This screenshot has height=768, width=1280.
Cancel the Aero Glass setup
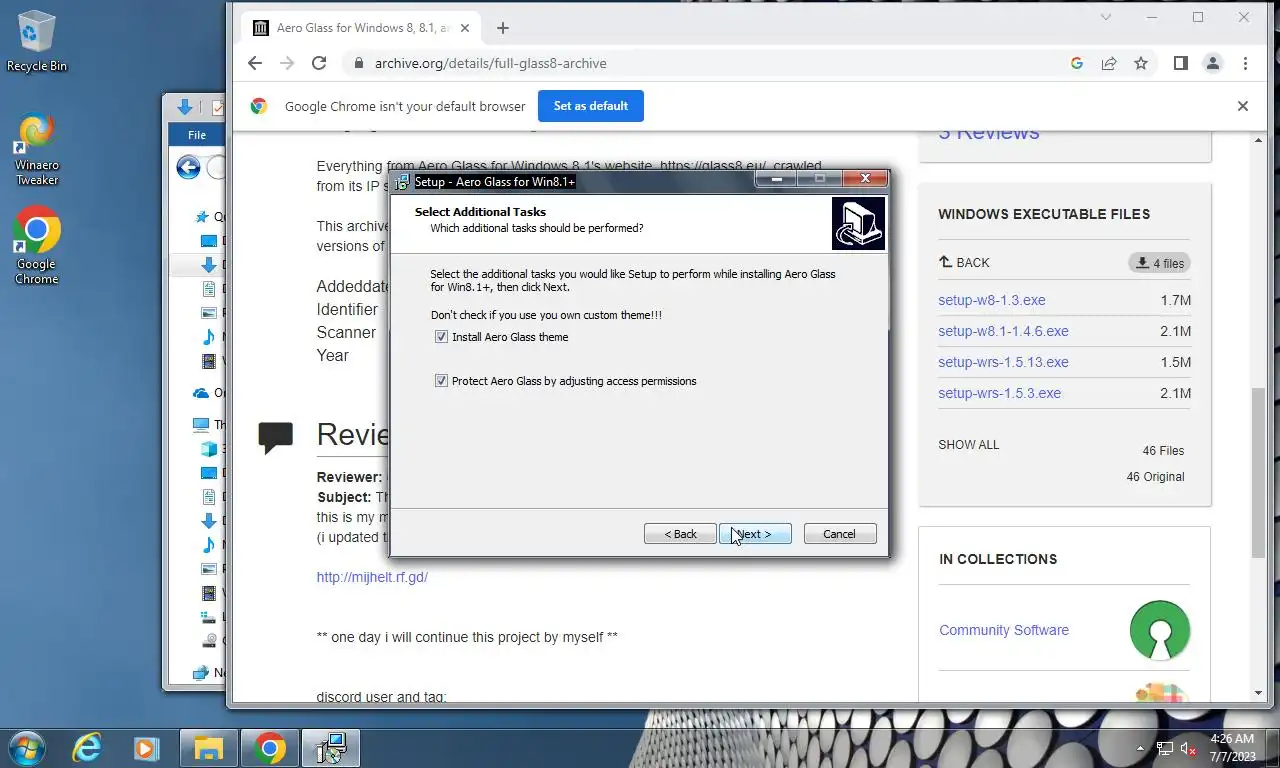coord(840,534)
